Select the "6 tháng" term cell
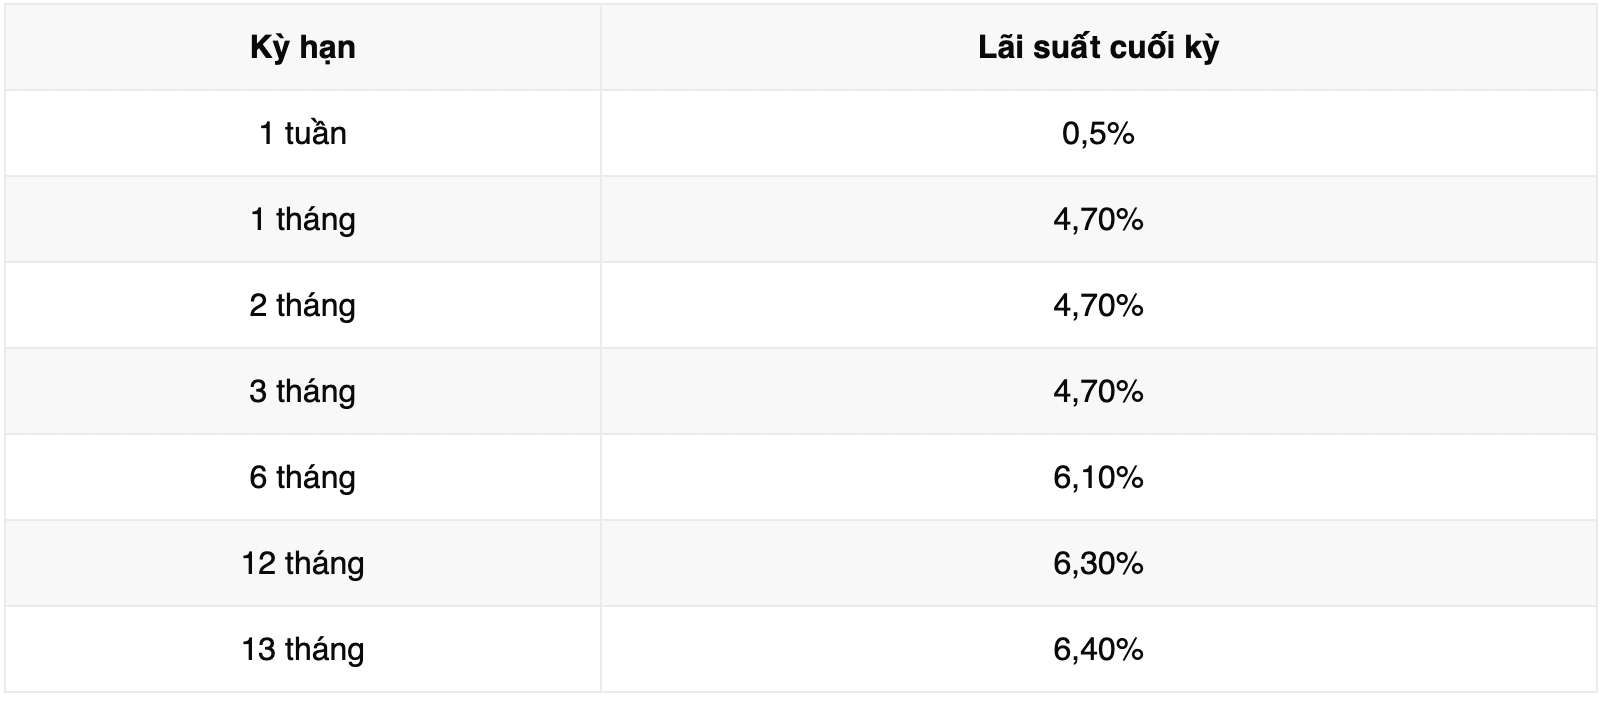The height and width of the screenshot is (702, 1604). coord(302,478)
